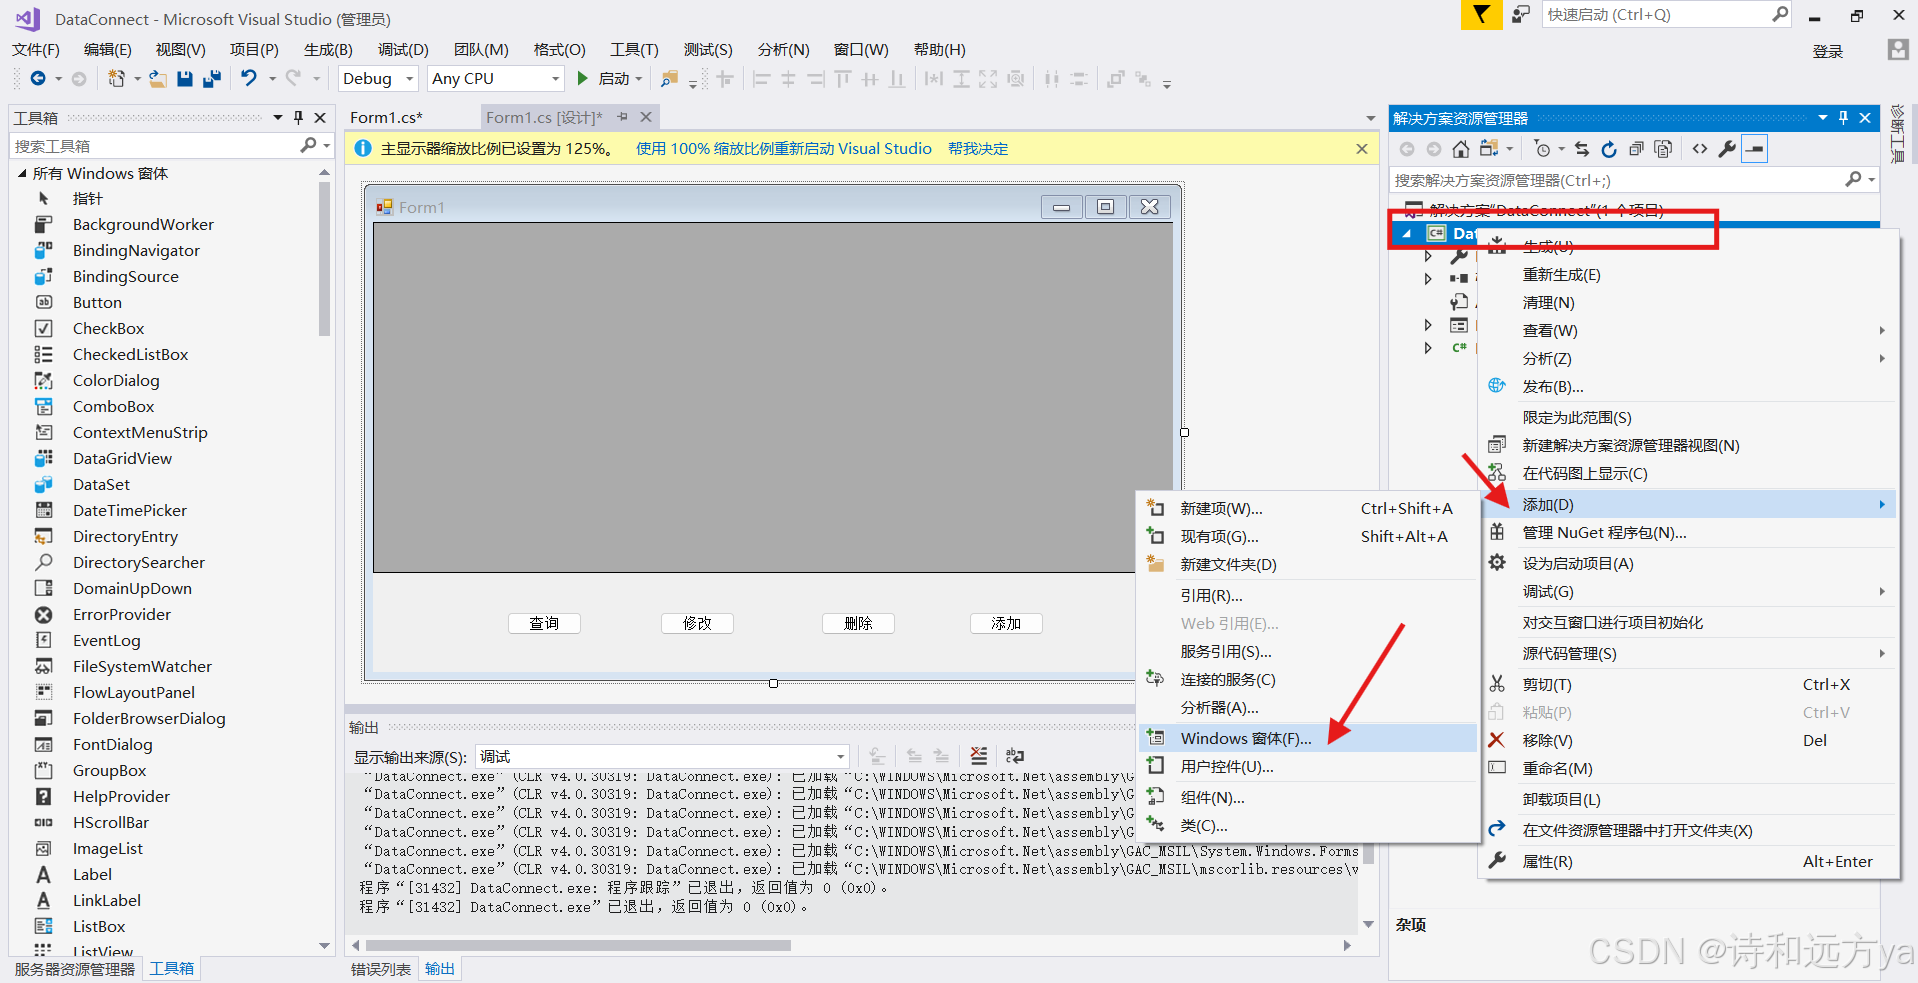Select DataGridView control in Toolbox
The width and height of the screenshot is (1918, 983).
(122, 458)
